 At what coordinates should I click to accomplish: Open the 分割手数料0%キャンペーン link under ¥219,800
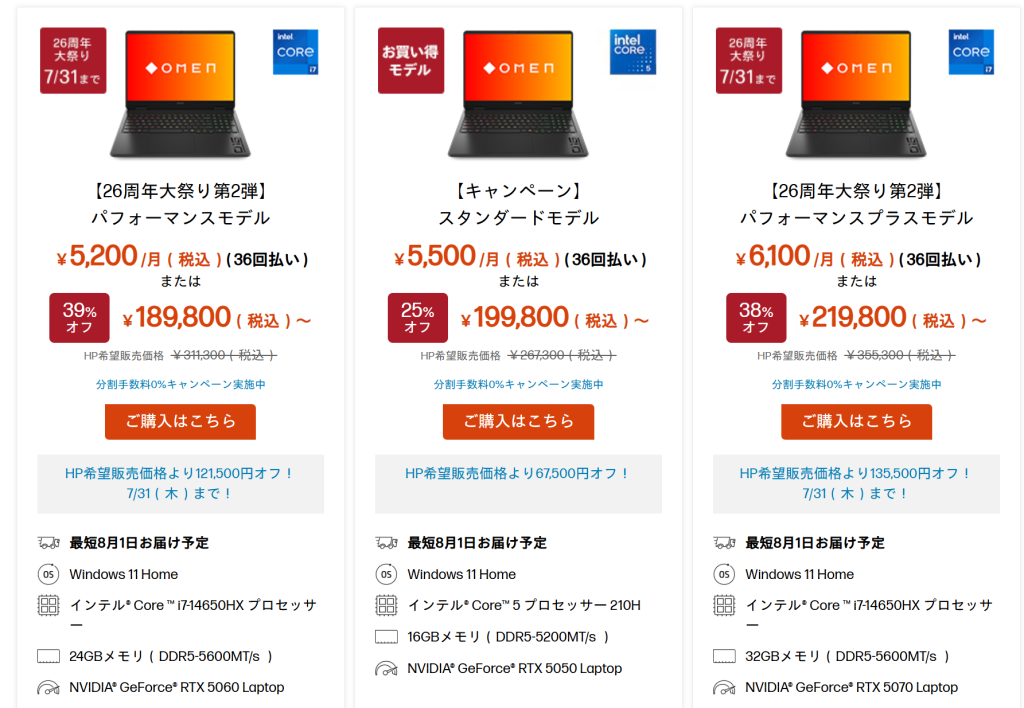coord(857,384)
